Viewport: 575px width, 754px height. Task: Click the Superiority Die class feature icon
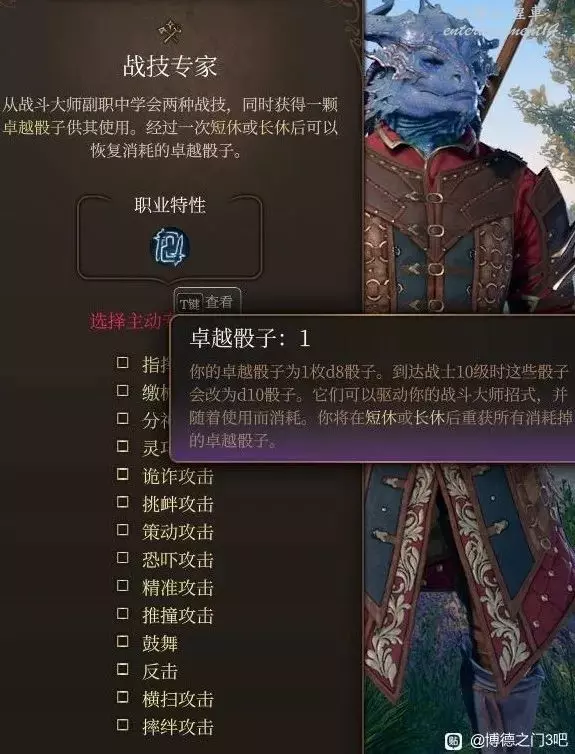[170, 247]
